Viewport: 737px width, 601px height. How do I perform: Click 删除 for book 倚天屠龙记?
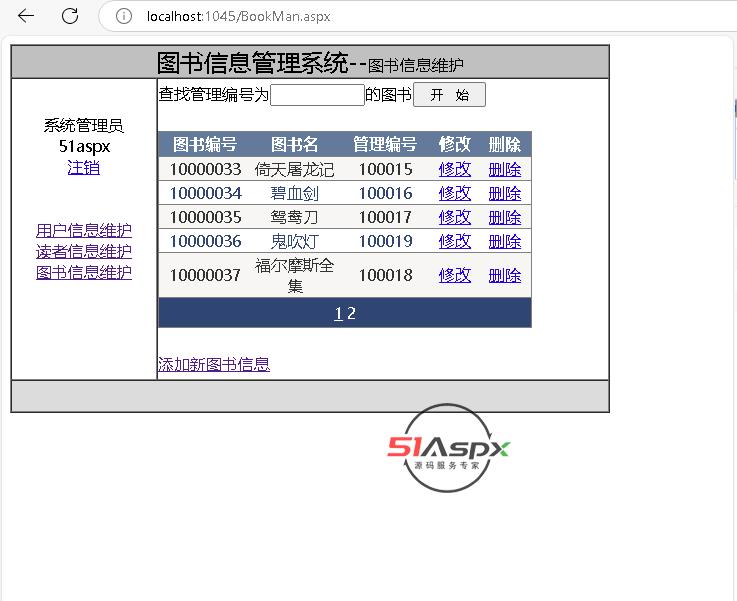click(x=504, y=169)
